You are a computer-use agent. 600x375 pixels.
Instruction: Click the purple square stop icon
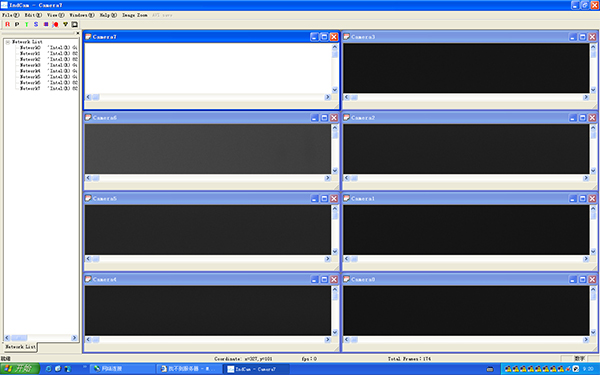point(46,24)
